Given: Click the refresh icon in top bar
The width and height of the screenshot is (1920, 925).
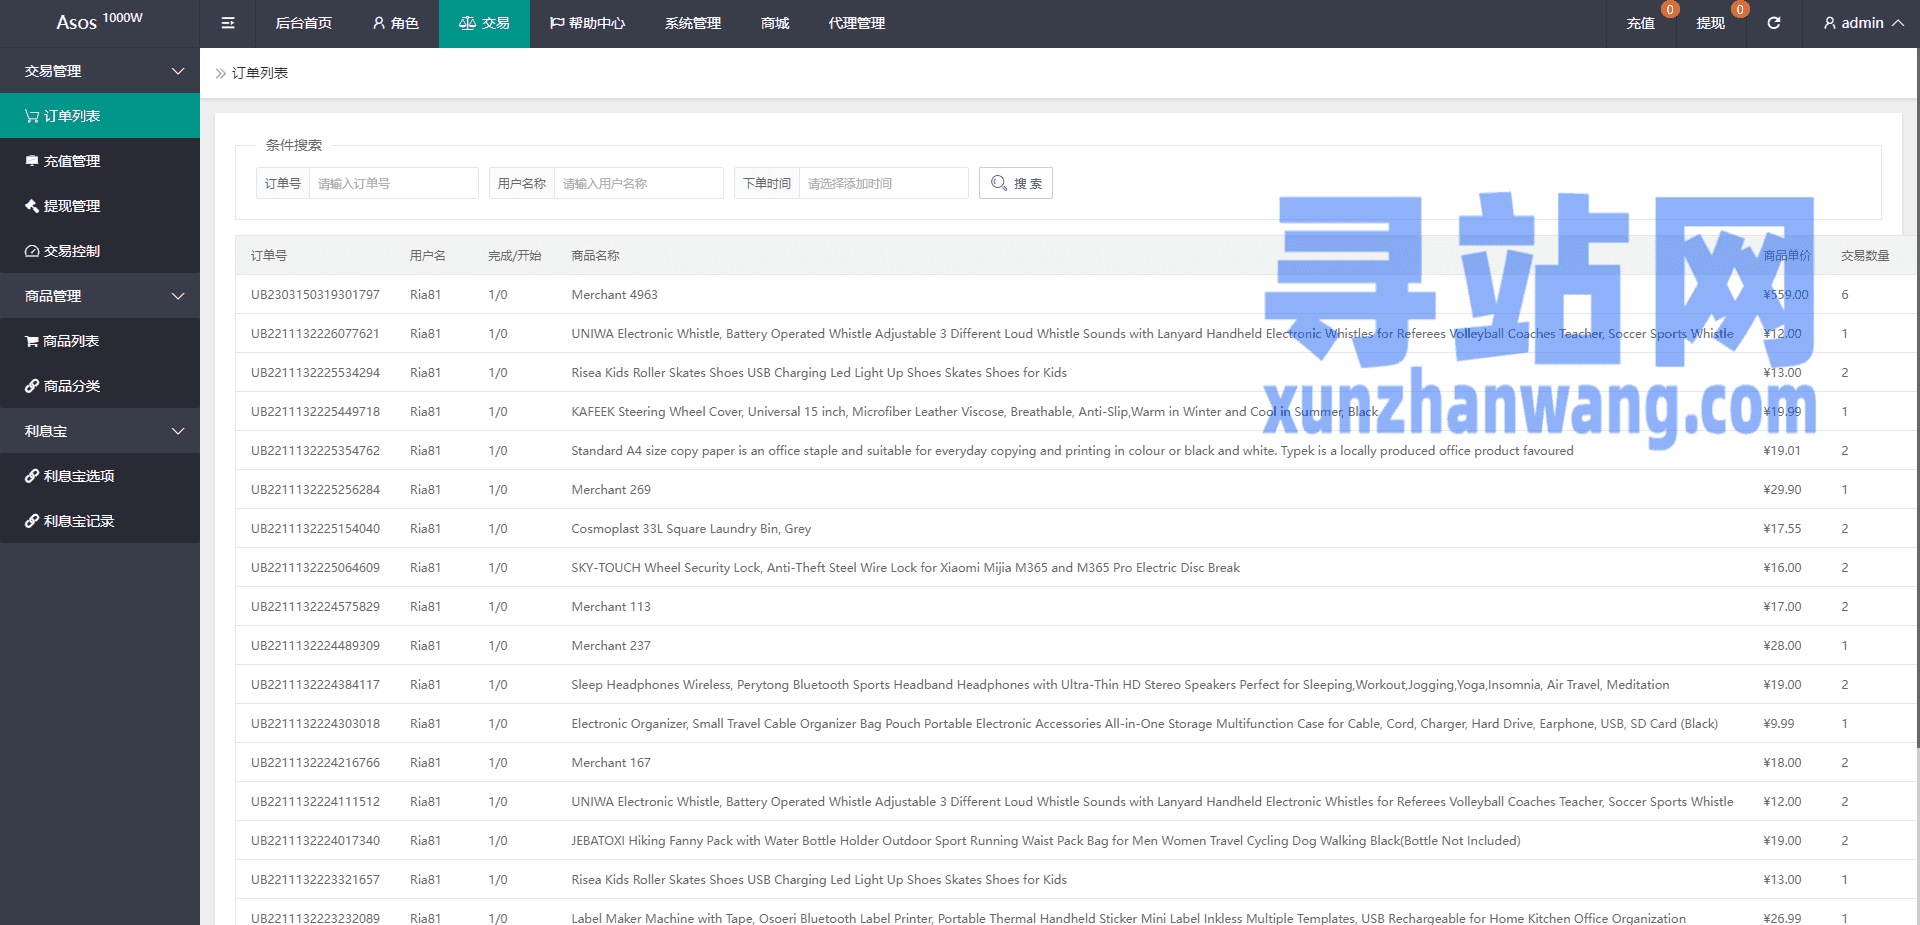Looking at the screenshot, I should 1773,23.
